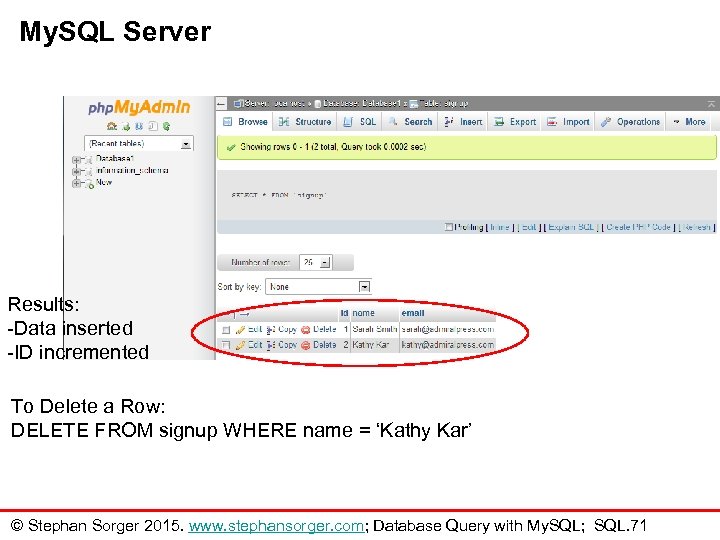
Task: Click the Inline query link
Action: (500, 227)
